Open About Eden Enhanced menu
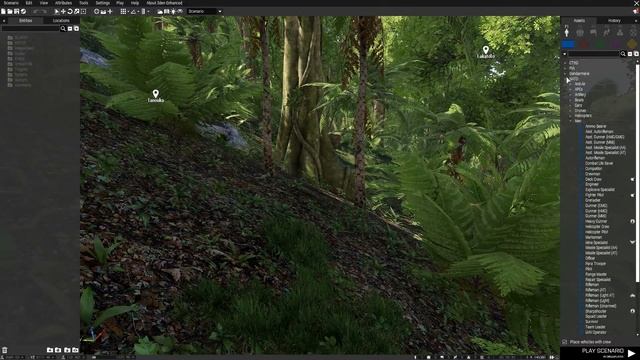640x360 pixels. pyautogui.click(x=164, y=3)
